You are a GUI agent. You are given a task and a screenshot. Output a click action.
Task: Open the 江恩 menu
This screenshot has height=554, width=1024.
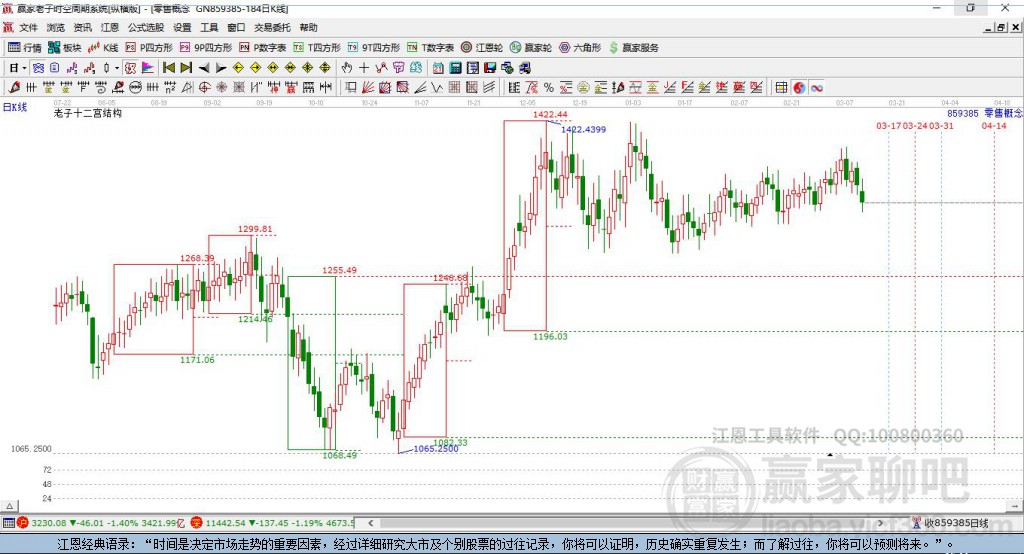tap(110, 27)
